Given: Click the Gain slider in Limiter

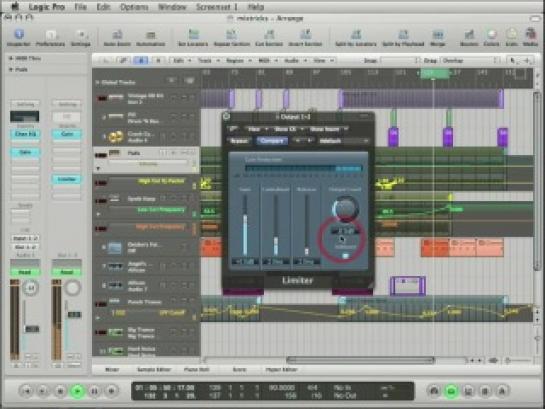Looking at the screenshot, I should [245, 225].
